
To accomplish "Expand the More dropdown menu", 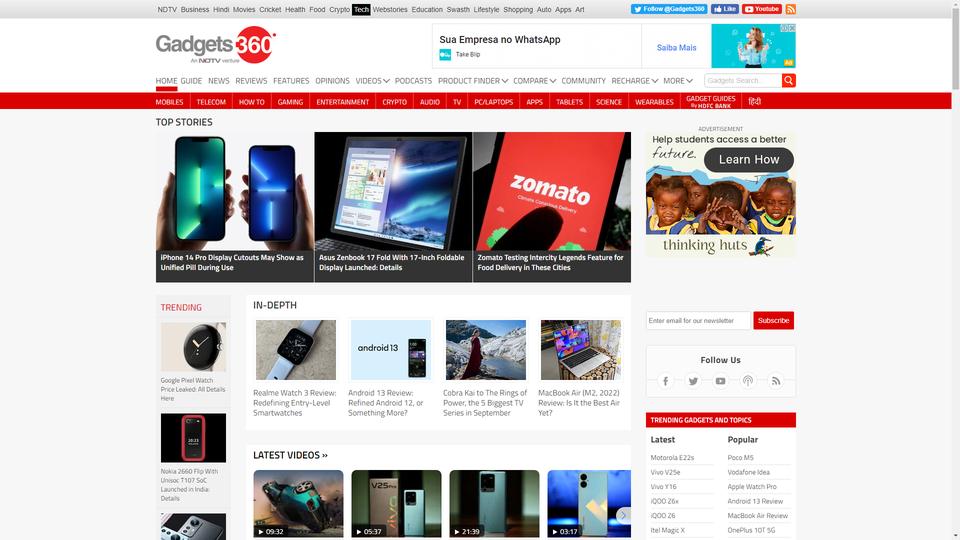I will tap(678, 81).
